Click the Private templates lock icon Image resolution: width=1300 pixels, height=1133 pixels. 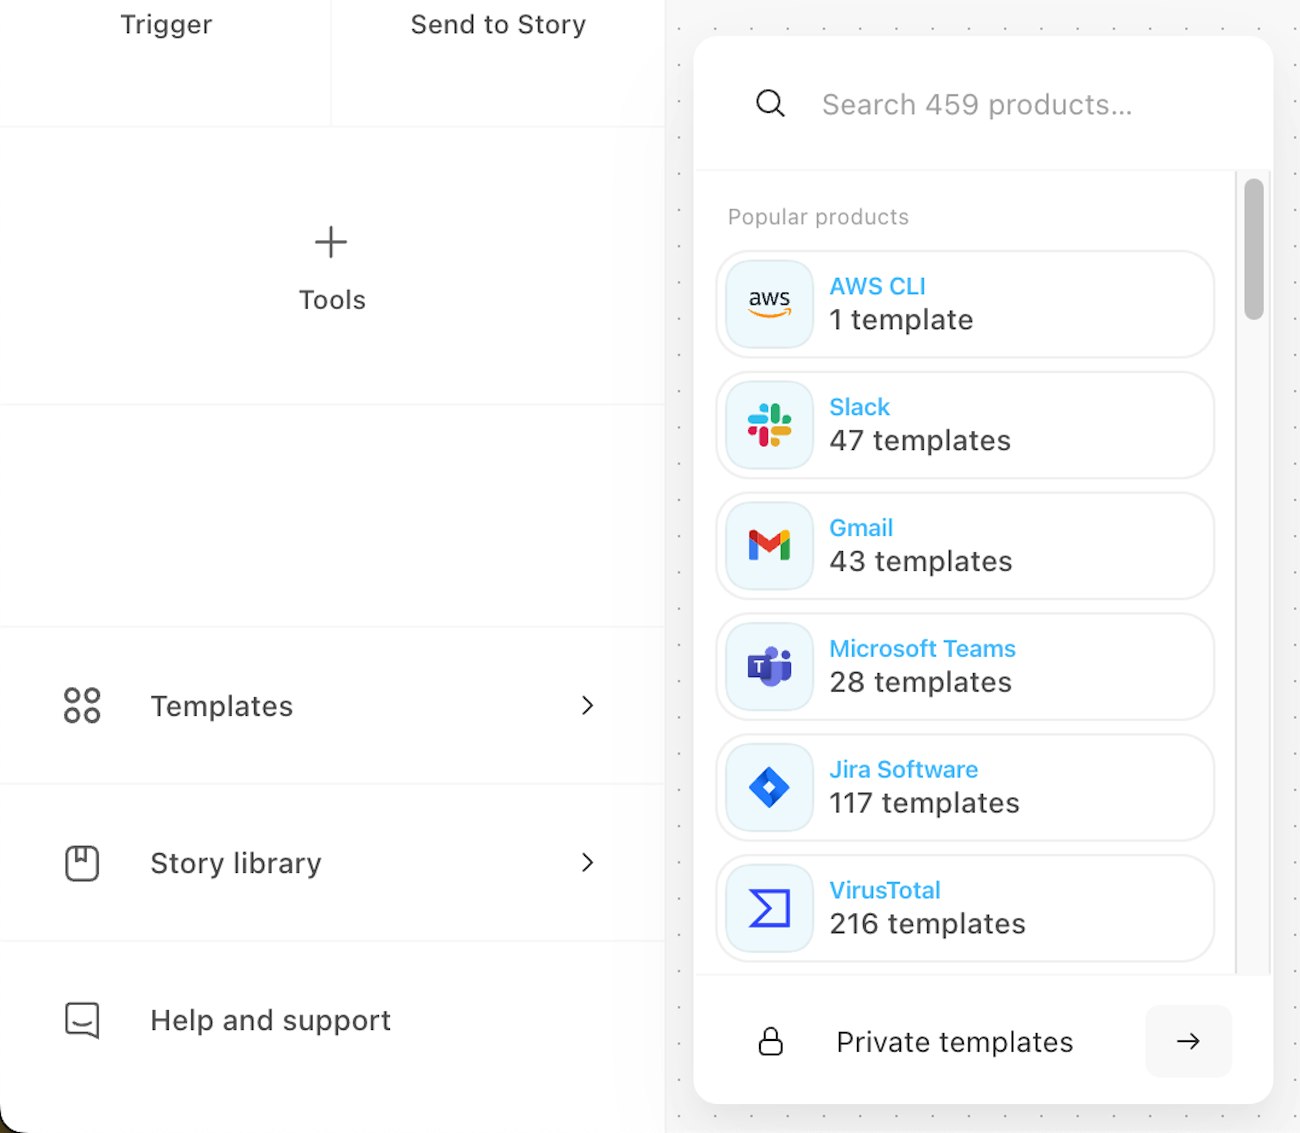[x=771, y=1042]
